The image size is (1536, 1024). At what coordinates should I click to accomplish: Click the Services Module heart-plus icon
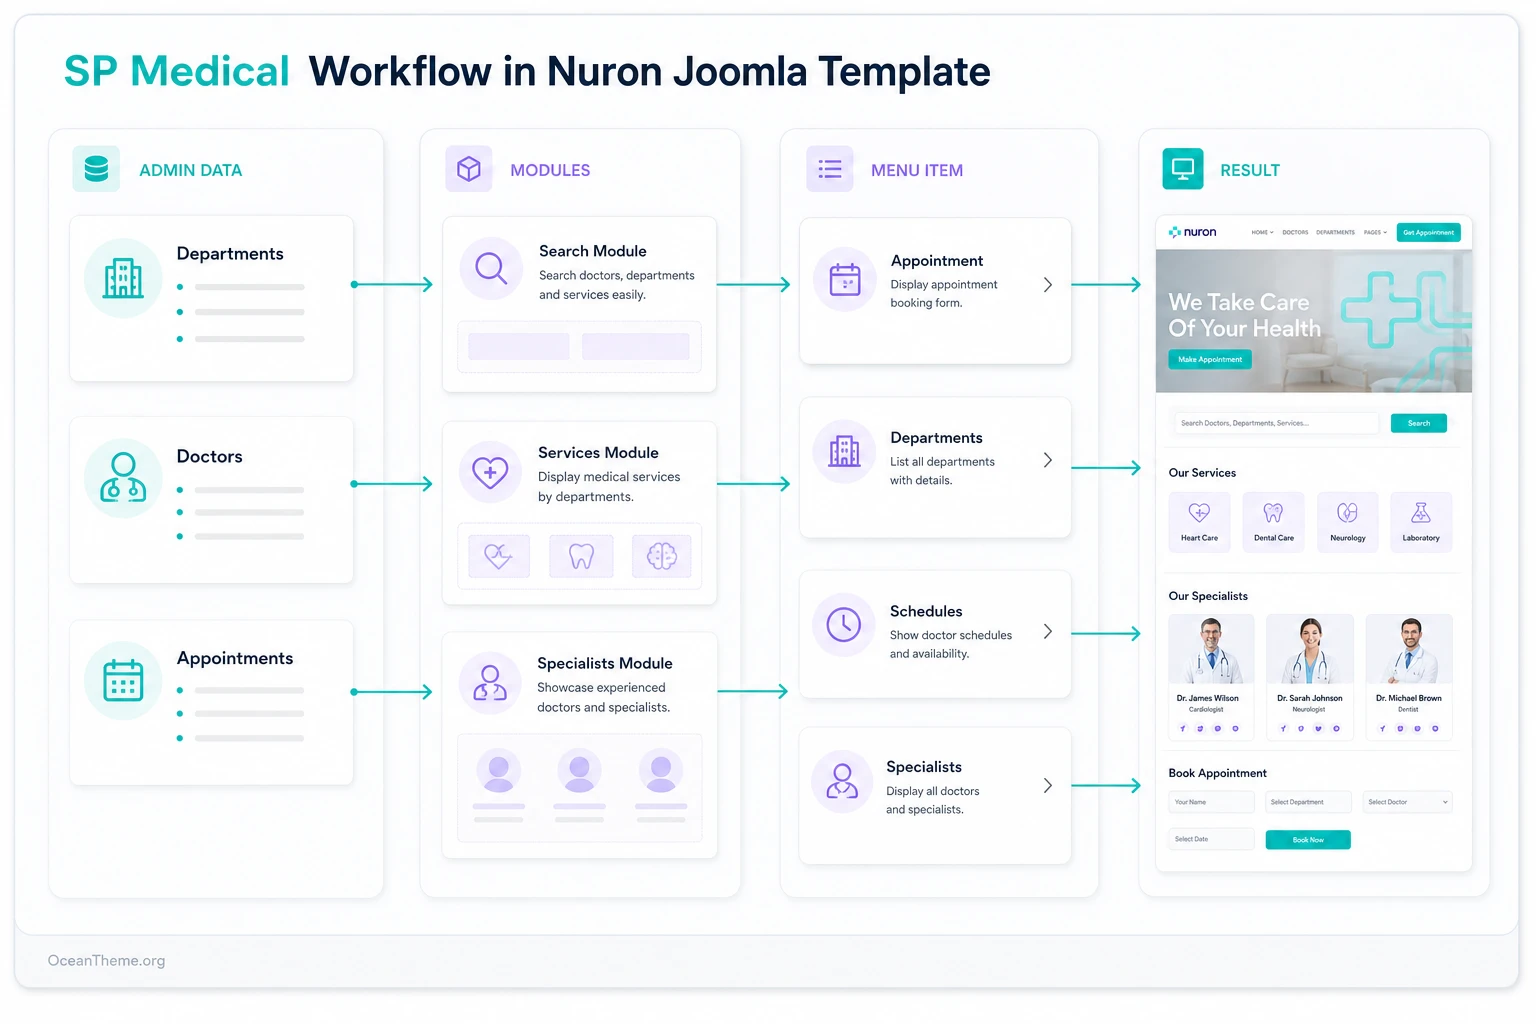point(490,472)
